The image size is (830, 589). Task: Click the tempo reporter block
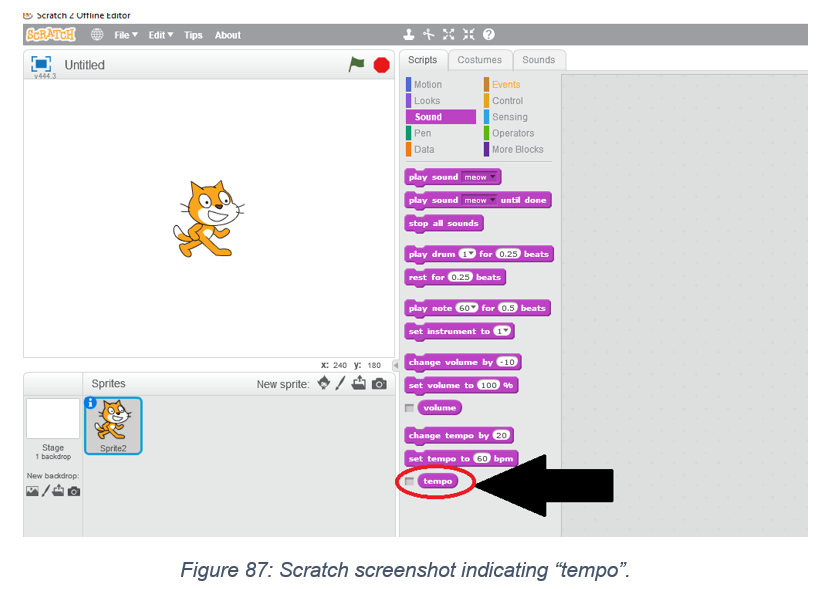point(438,481)
